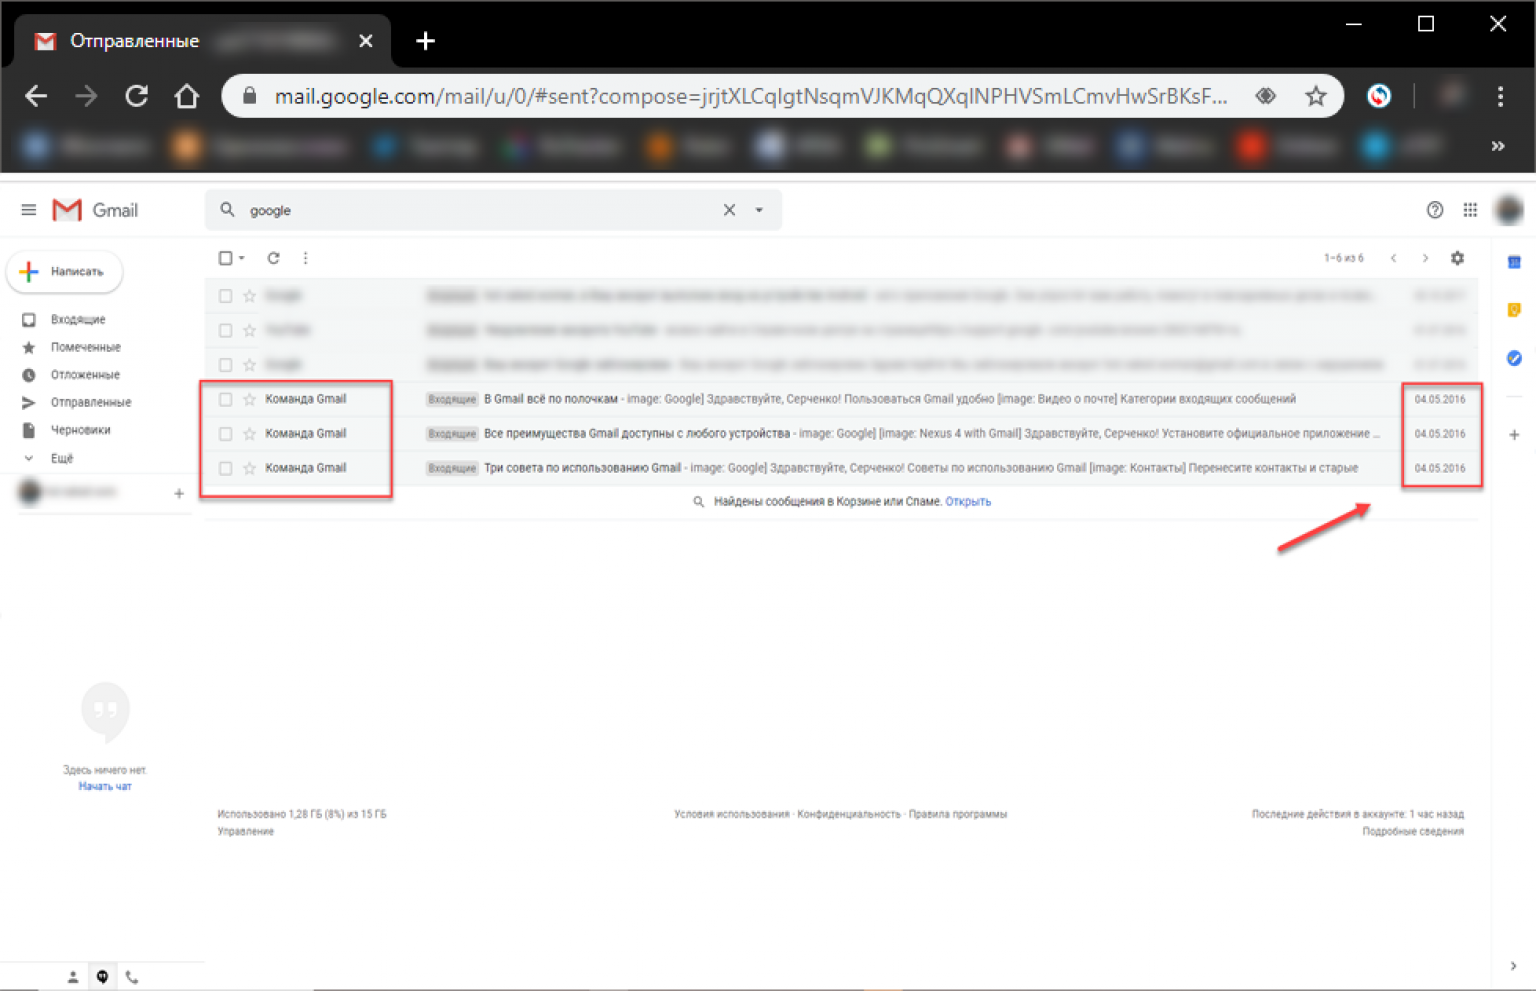Viewport: 1536px width, 991px height.
Task: Click the browser back arrow
Action: 36,96
